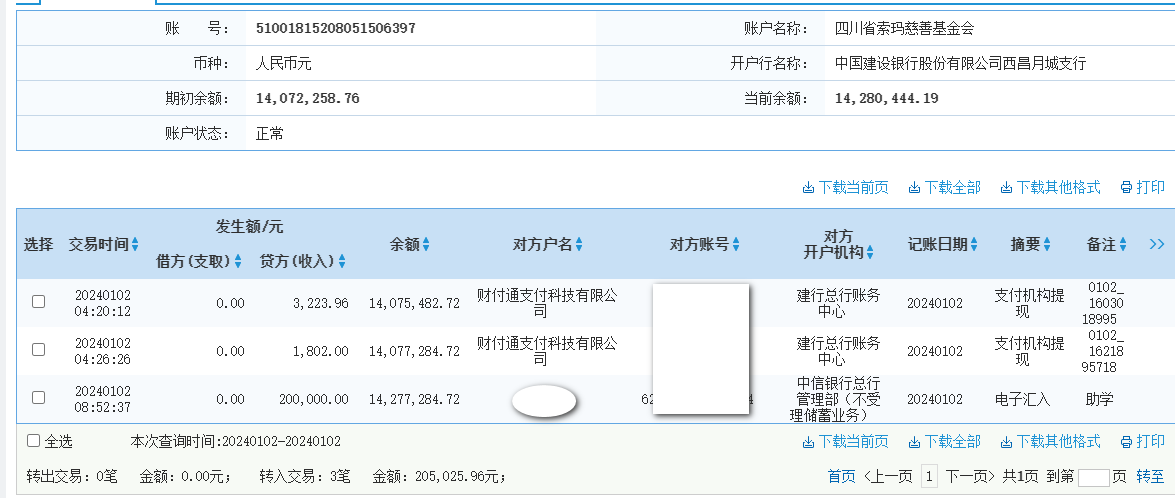Click bank name 中国建设银行股份有限公司西昌月城支行
1175x498 pixels.
coord(960,64)
